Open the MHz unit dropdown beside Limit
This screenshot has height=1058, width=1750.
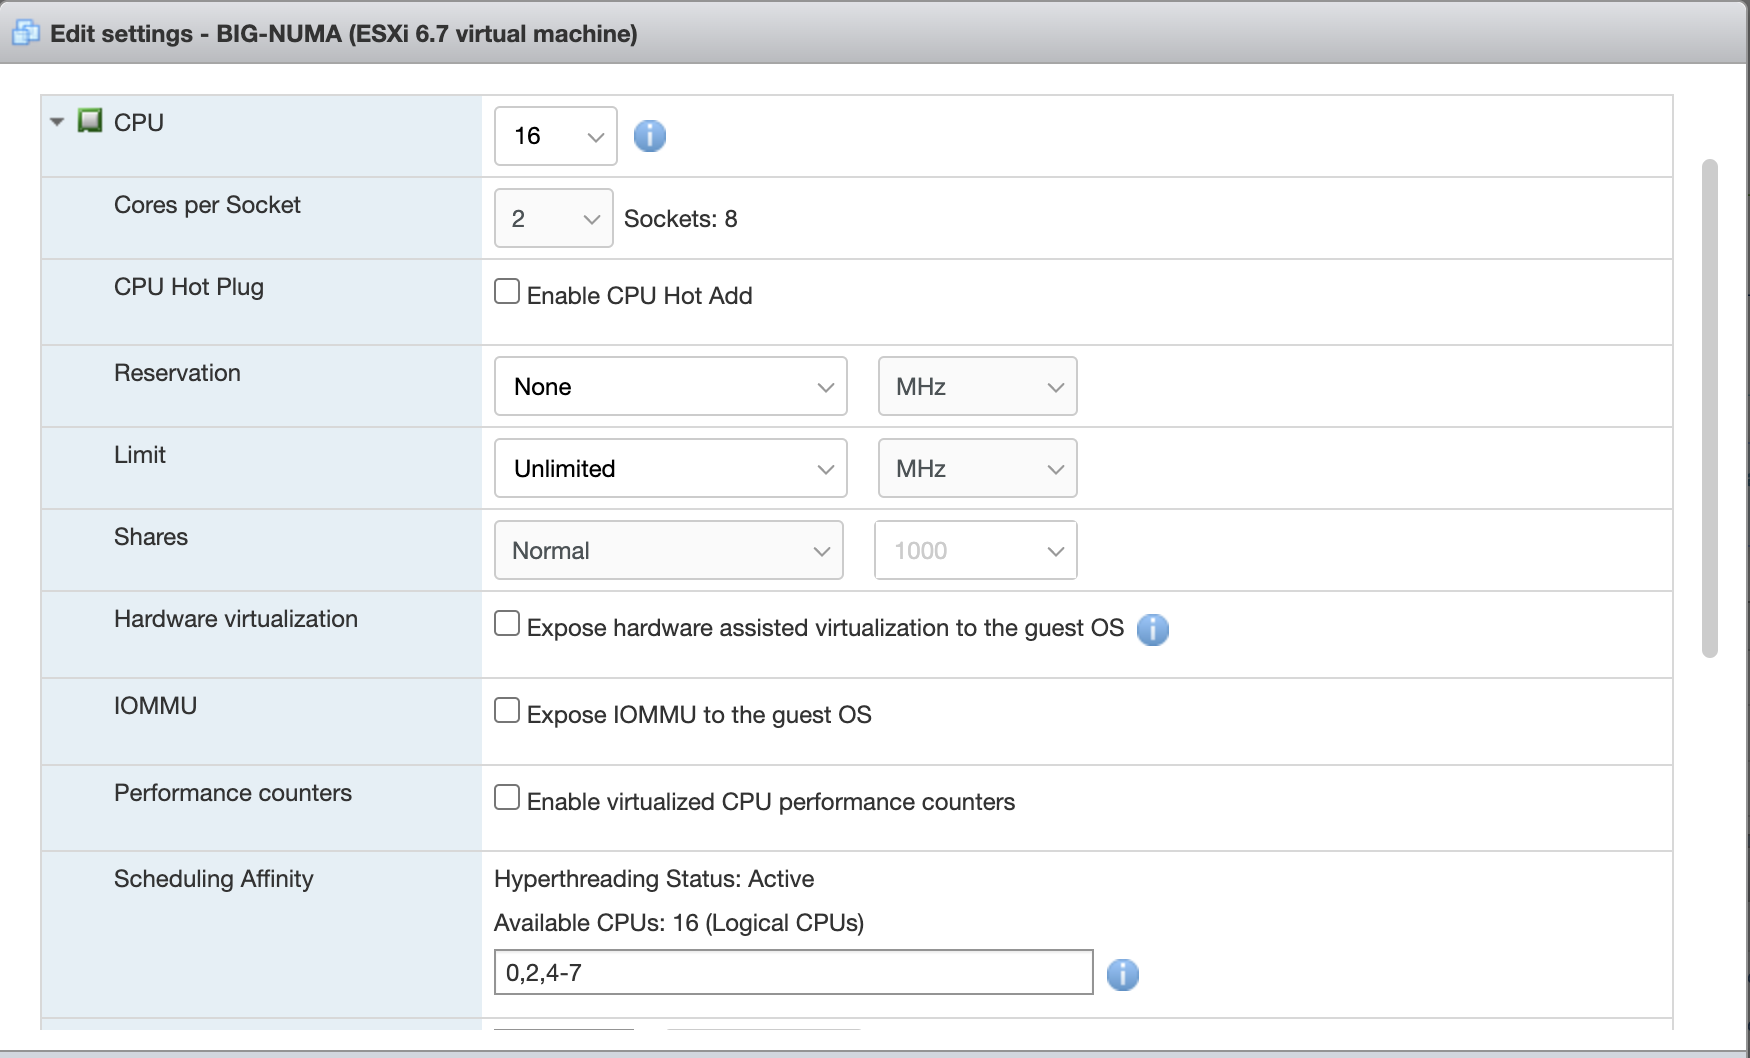point(977,468)
